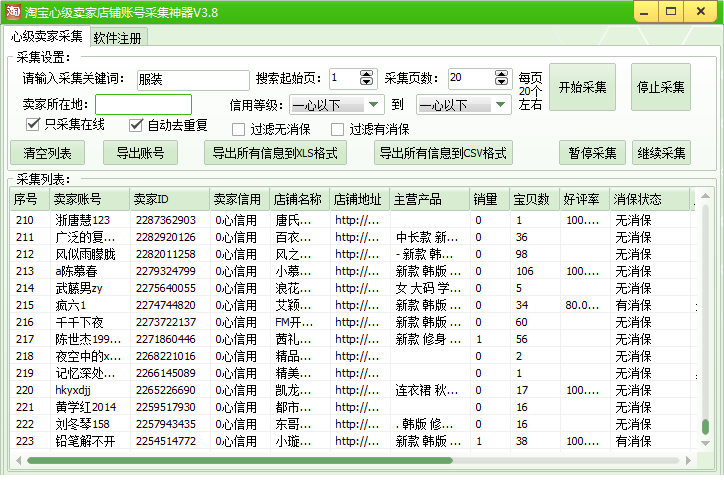Click the 销量 column header
The width and height of the screenshot is (724, 498).
[x=490, y=199]
